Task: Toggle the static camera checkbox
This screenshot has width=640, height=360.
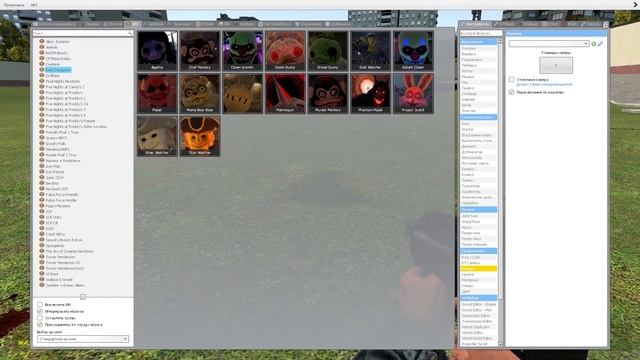Action: tap(511, 79)
